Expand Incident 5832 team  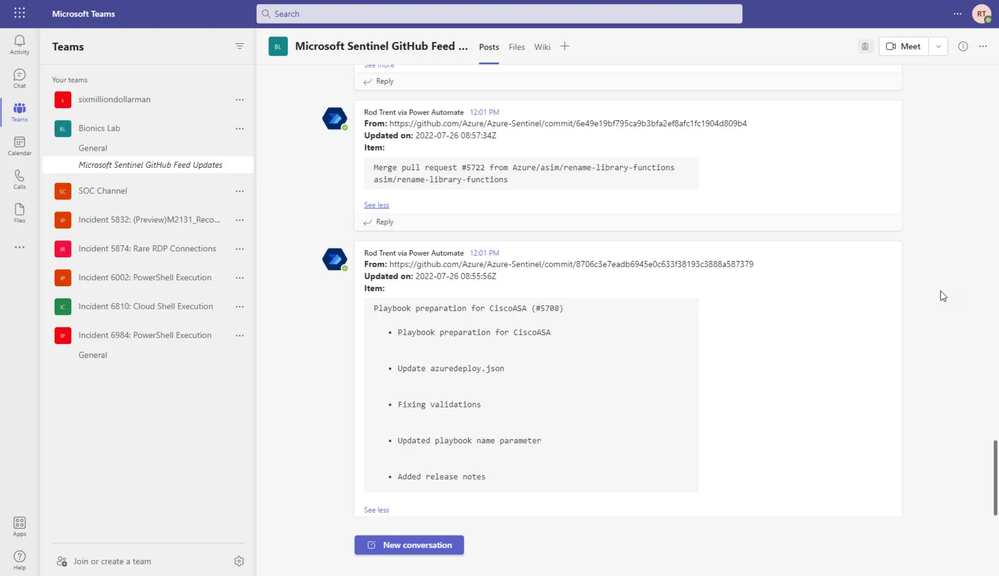tap(149, 220)
